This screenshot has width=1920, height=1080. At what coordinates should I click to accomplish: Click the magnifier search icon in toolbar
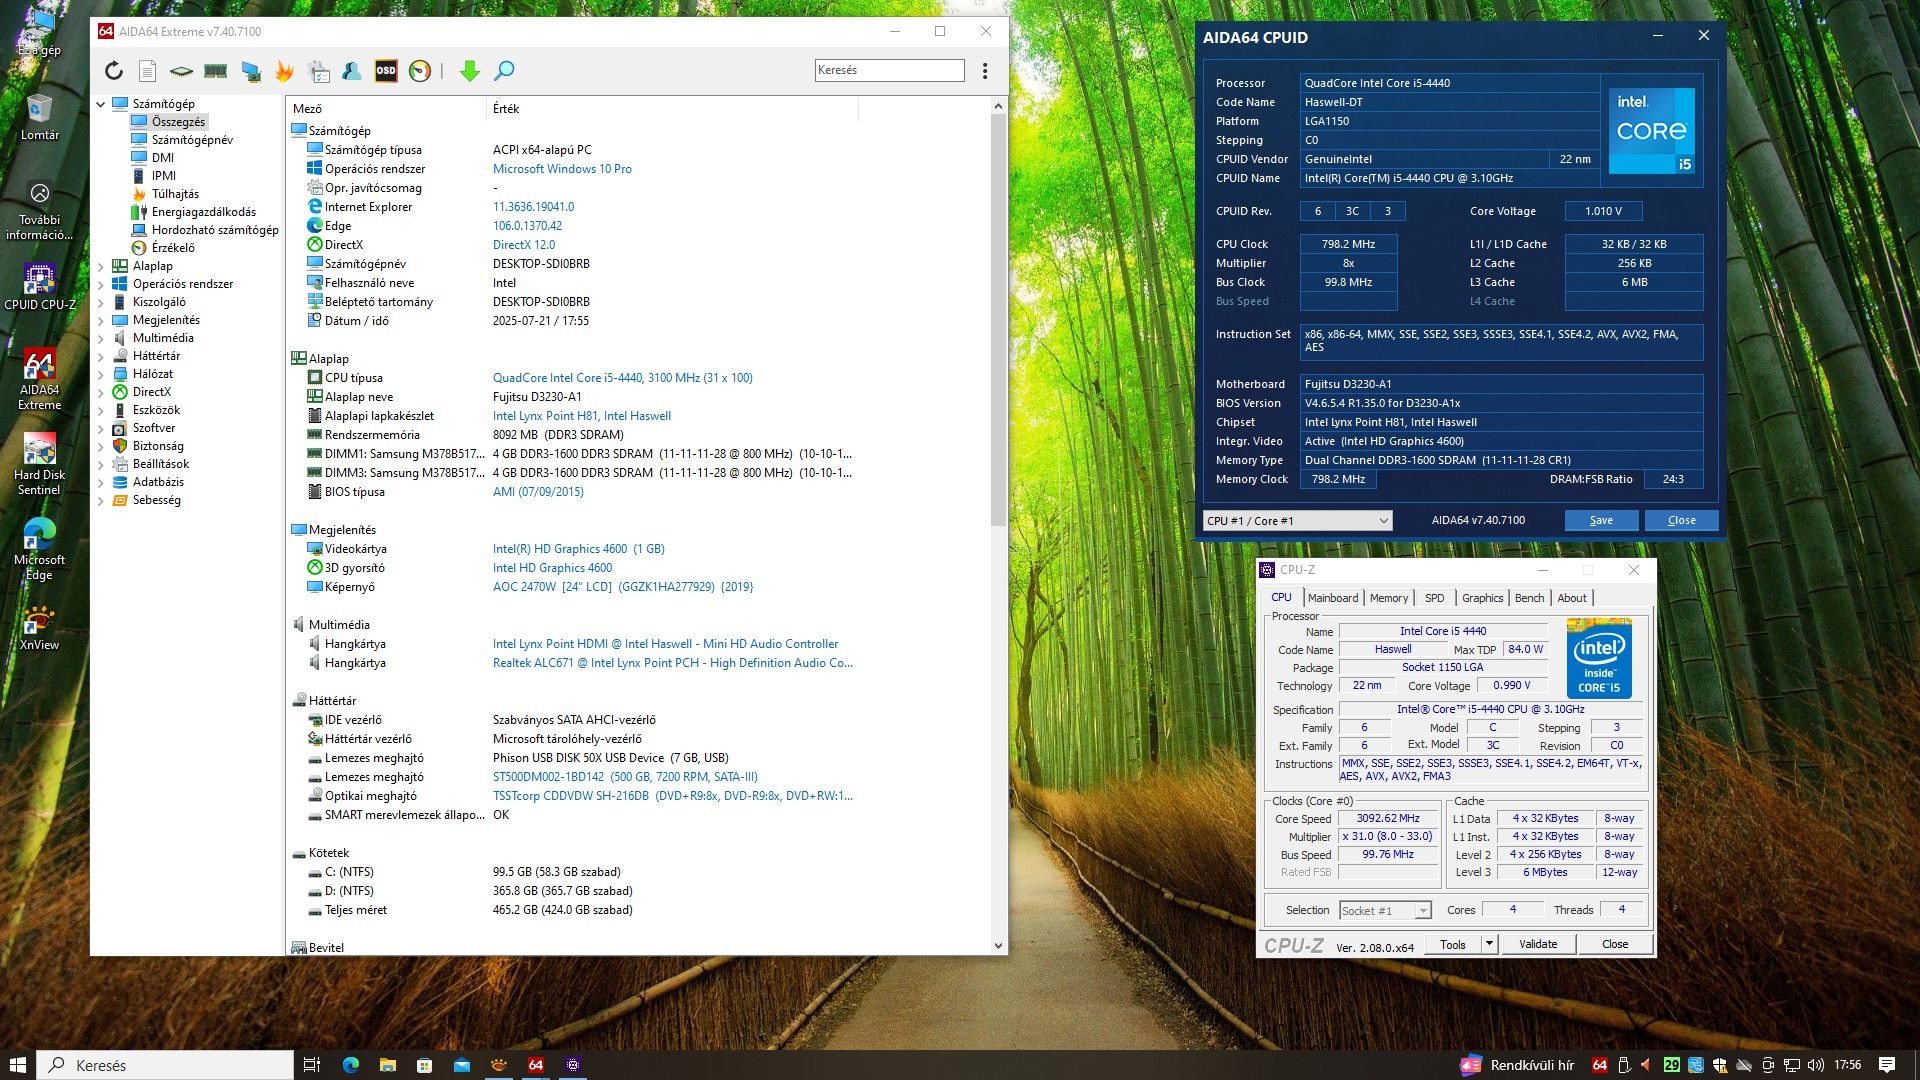point(505,71)
